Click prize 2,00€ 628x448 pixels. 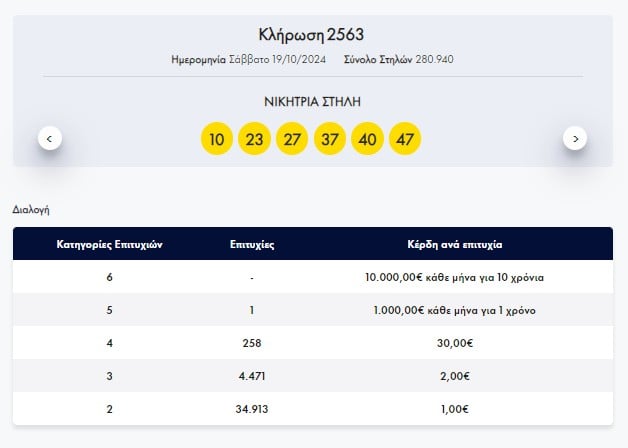(x=455, y=376)
